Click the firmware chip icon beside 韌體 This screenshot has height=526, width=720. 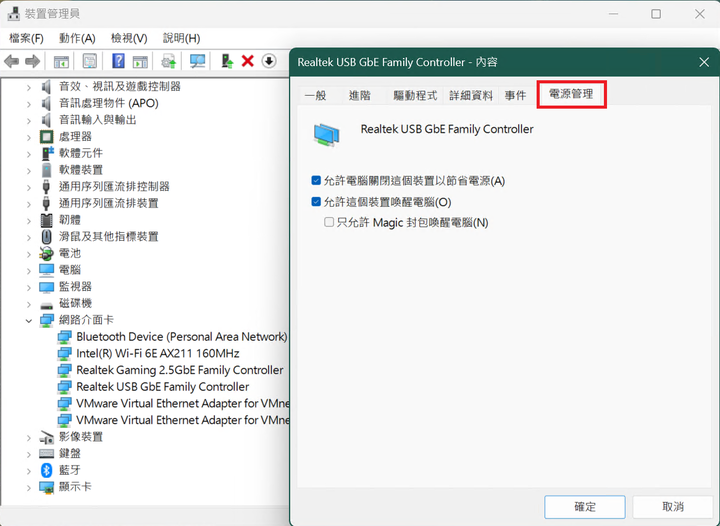coord(46,220)
